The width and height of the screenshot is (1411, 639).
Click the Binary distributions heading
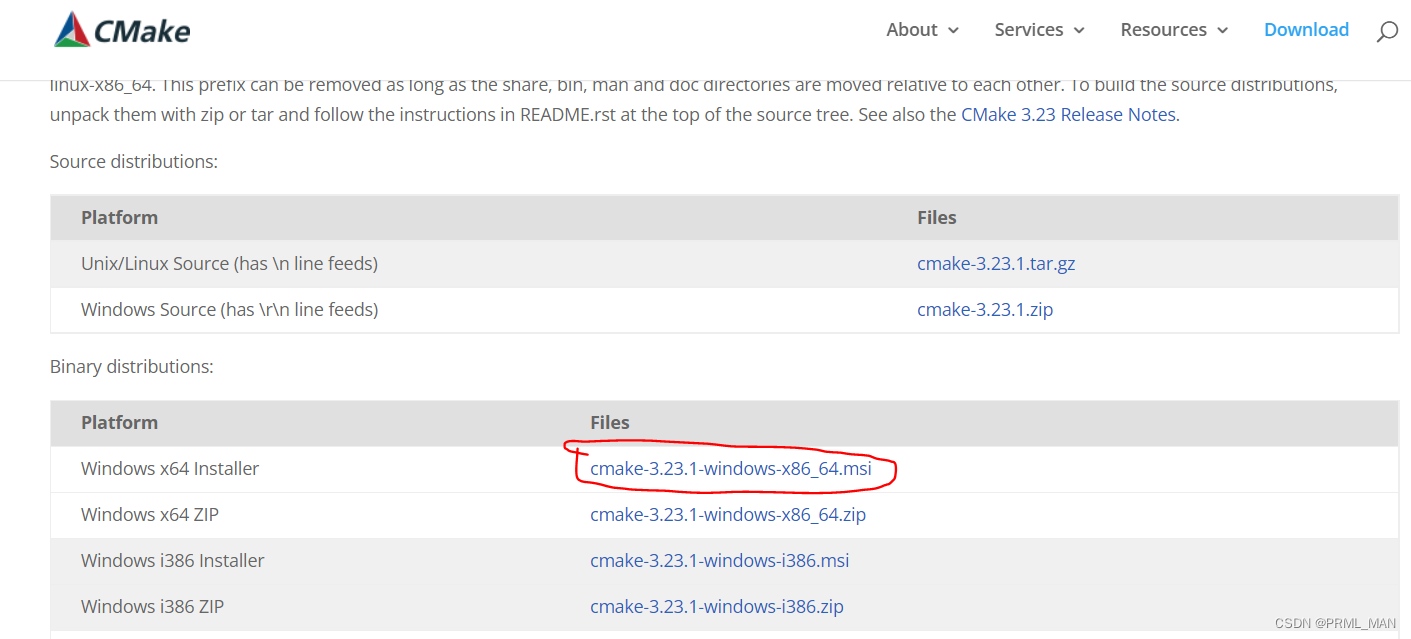(132, 367)
